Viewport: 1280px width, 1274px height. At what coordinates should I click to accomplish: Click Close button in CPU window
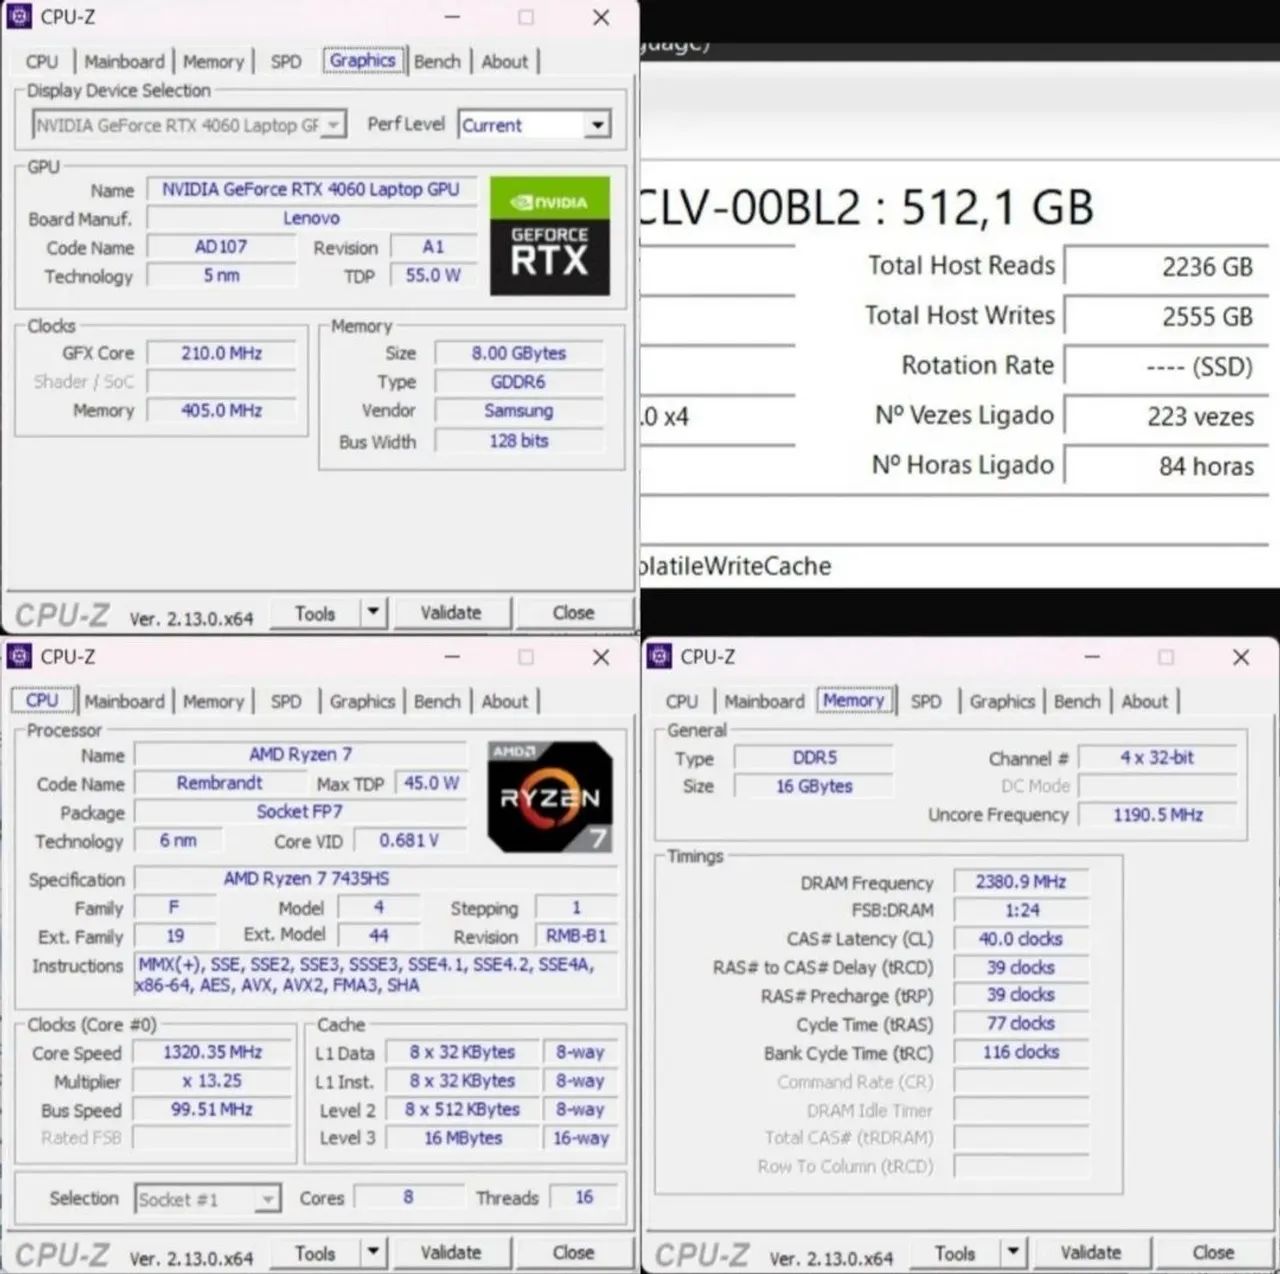[x=574, y=1253]
